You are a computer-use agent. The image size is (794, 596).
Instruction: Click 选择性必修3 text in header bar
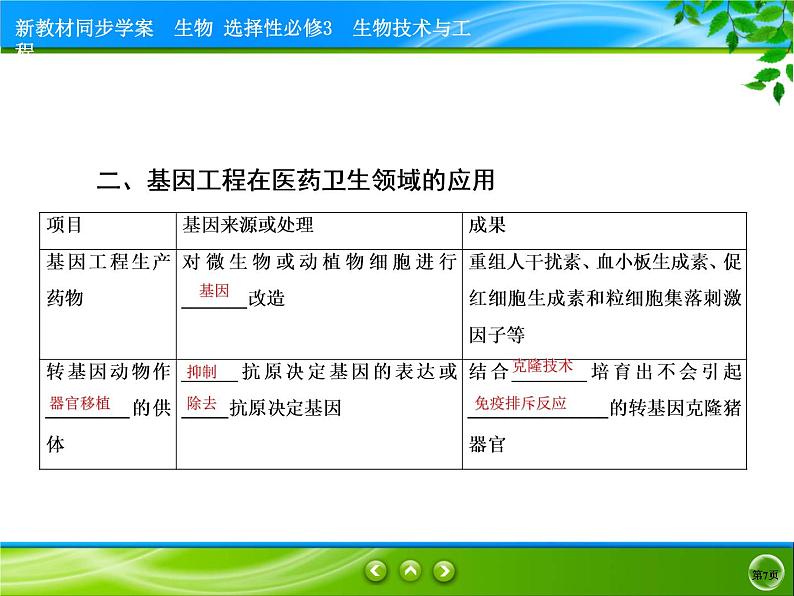coord(283,29)
